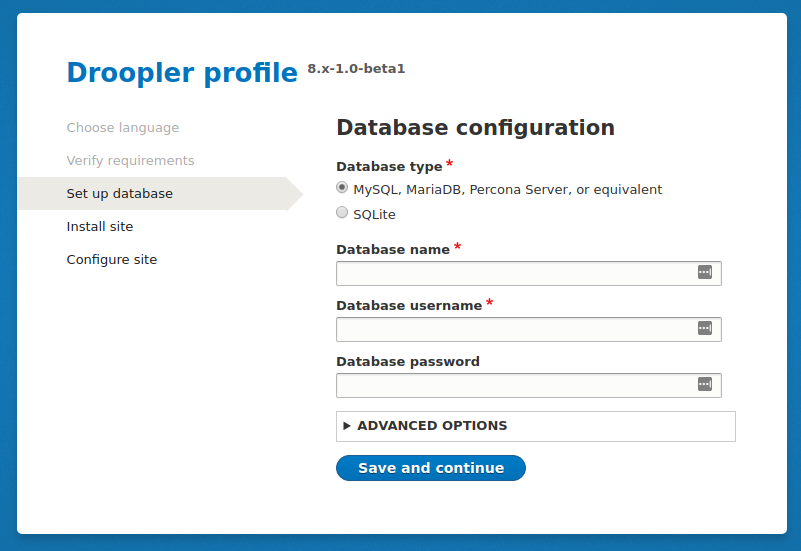Expand the Advanced Options section
This screenshot has height=551, width=801.
click(535, 426)
